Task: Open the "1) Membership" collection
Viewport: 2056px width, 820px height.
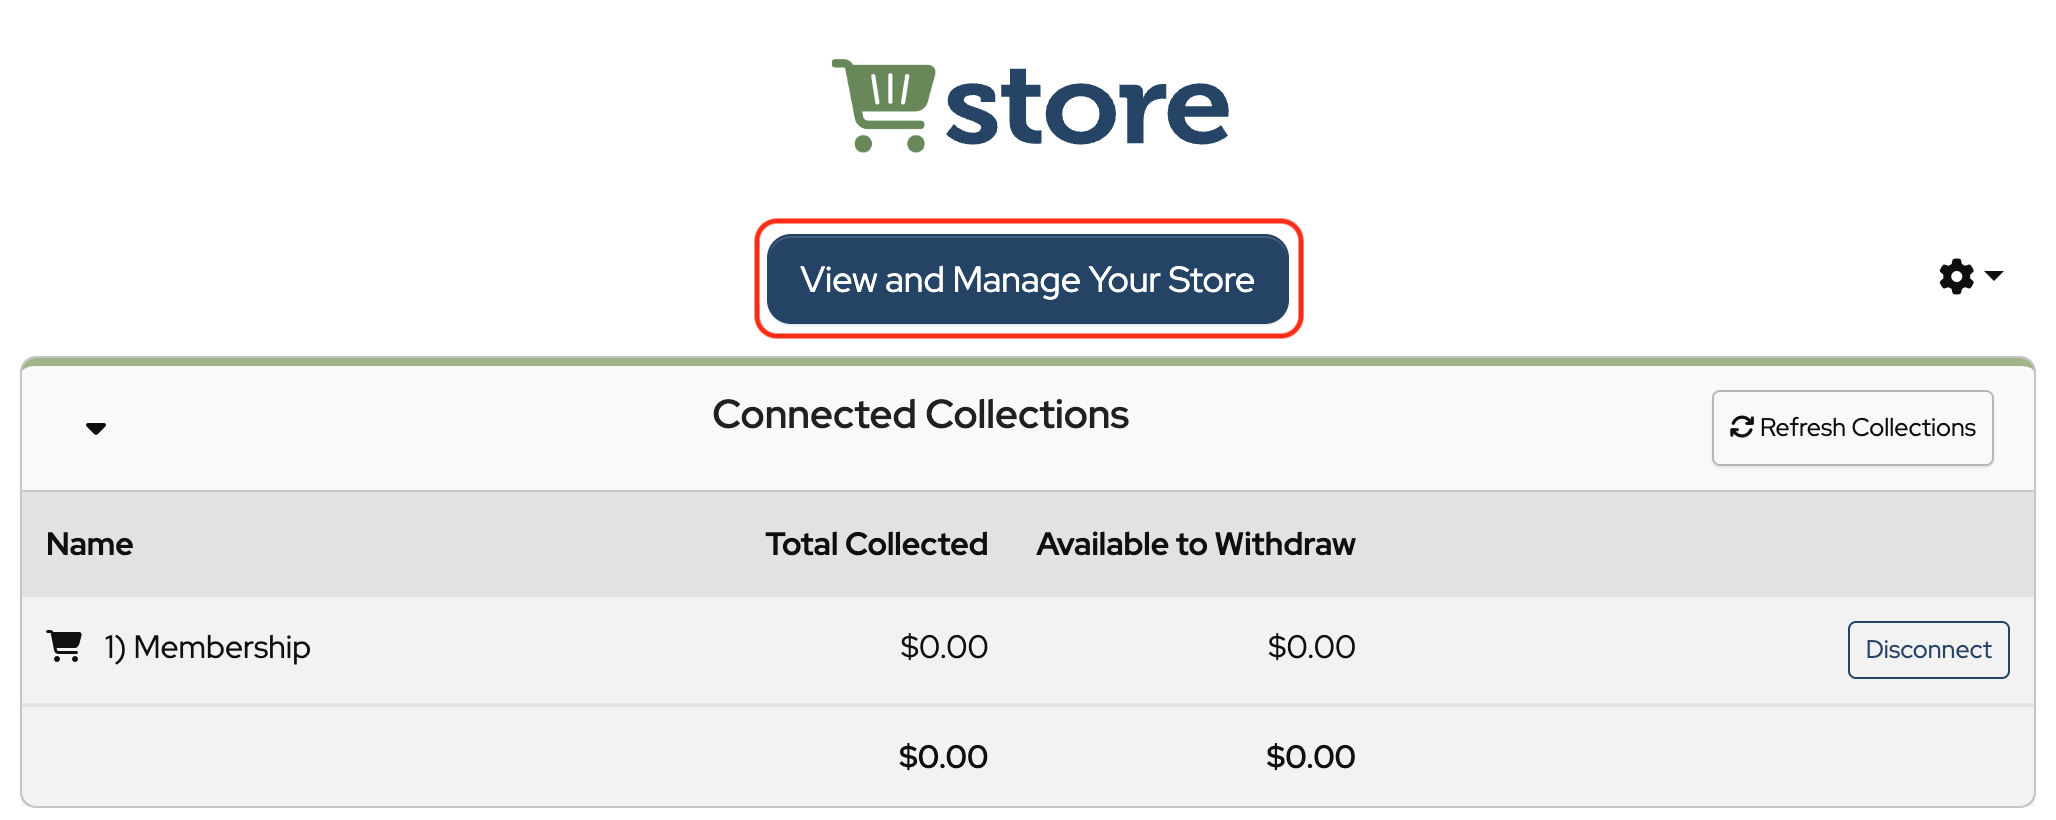Action: 208,648
